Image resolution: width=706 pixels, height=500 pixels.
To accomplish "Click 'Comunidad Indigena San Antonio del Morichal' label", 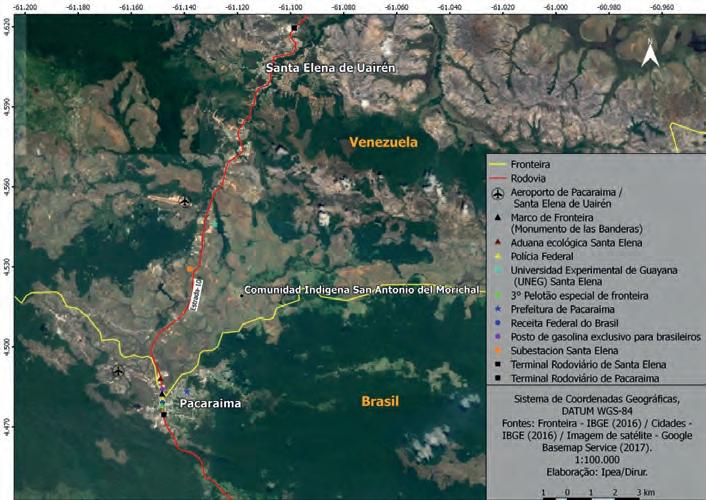I will coord(362,290).
